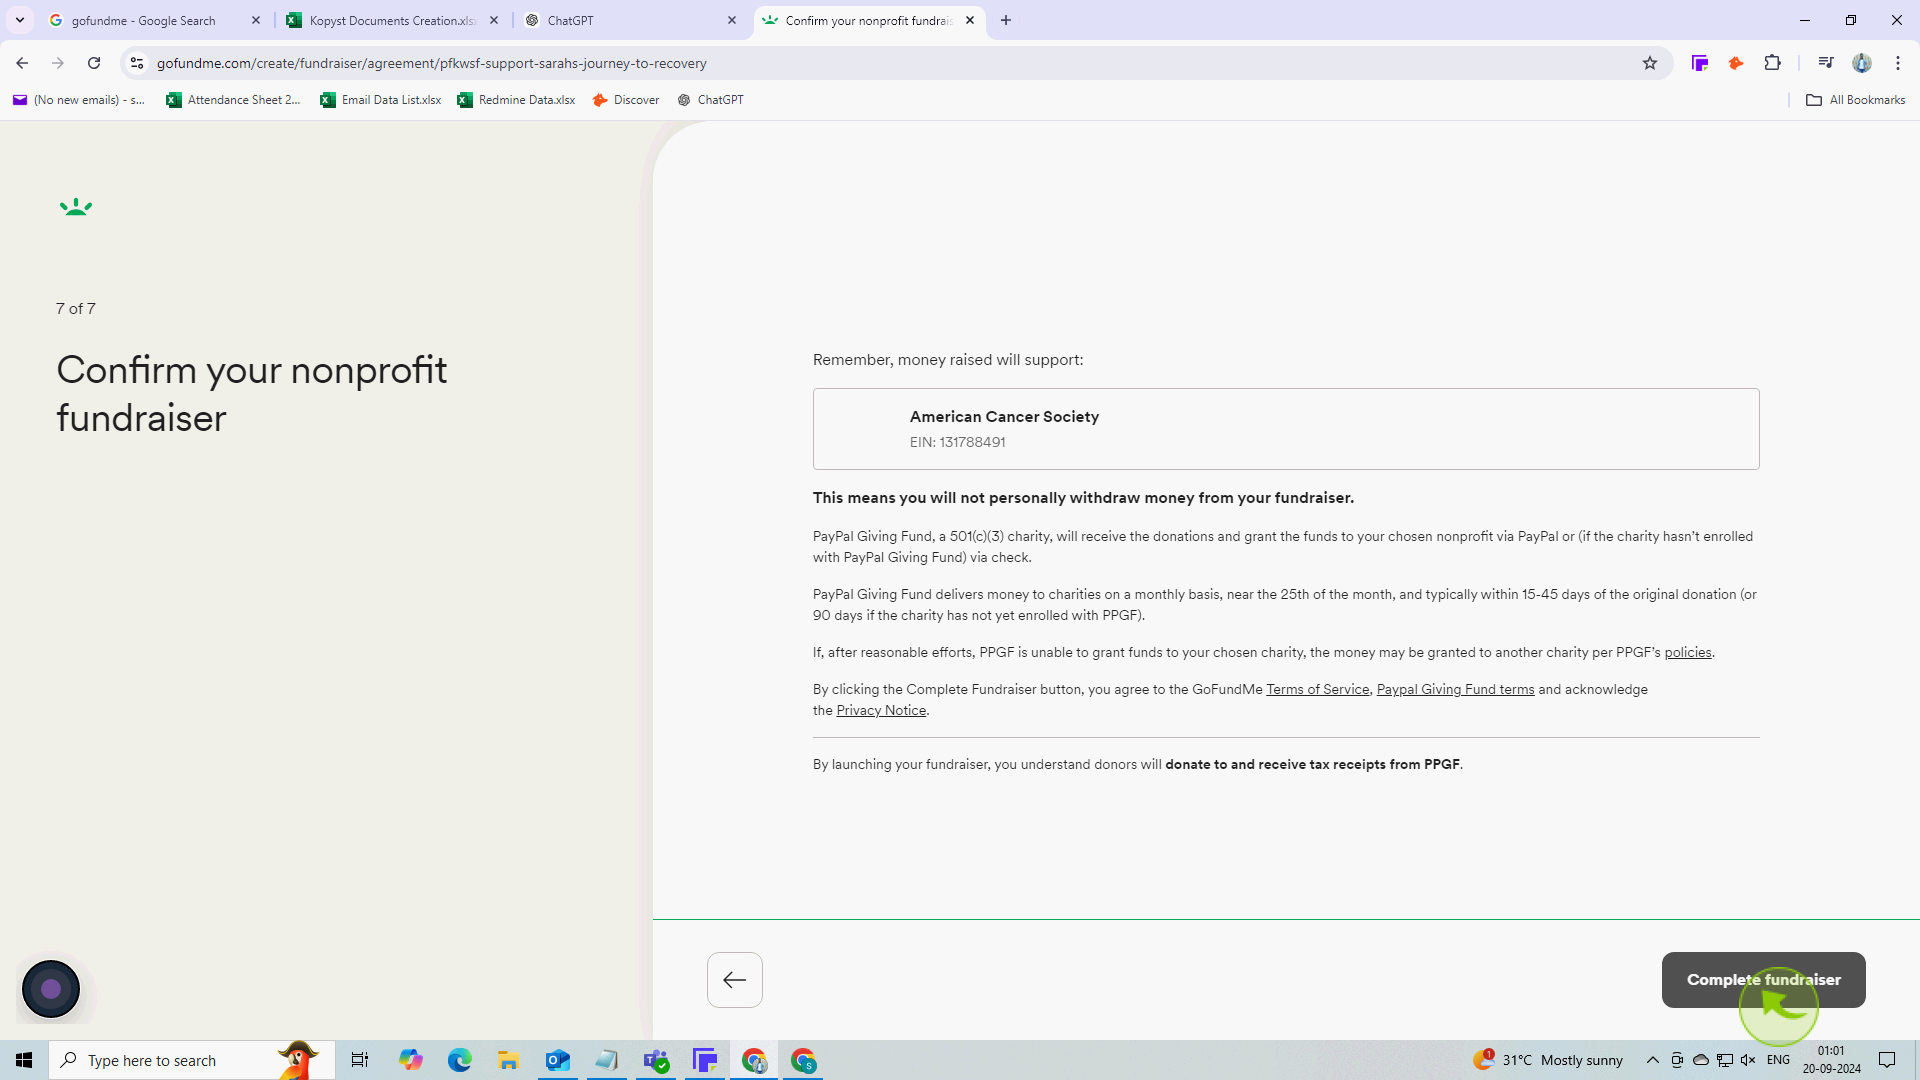Click the purple recorder bubble icon
The width and height of the screenshot is (1920, 1080).
click(51, 989)
